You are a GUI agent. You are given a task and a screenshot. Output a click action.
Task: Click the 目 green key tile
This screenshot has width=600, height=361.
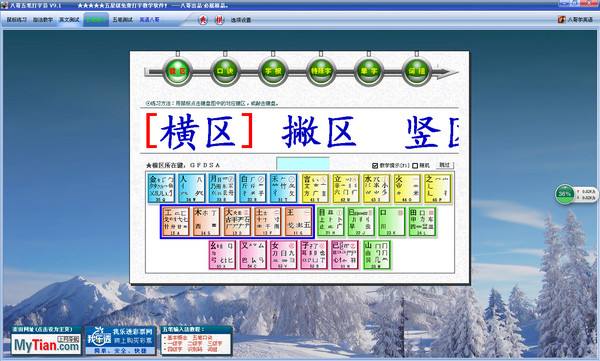pos(331,222)
